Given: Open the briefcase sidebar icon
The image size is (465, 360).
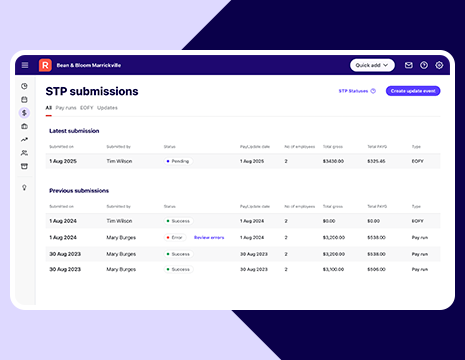Looking at the screenshot, I should 24,126.
